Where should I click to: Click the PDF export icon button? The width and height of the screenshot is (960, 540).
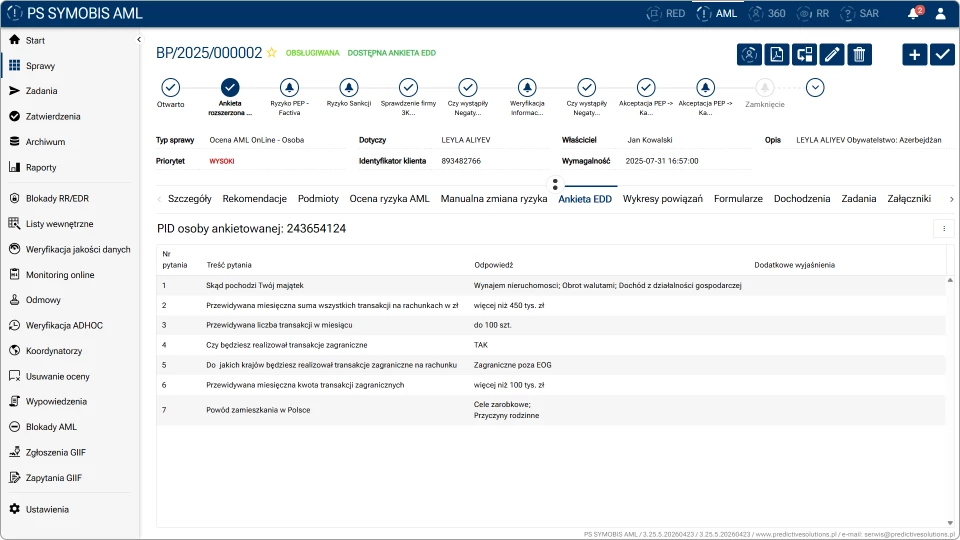[x=776, y=54]
